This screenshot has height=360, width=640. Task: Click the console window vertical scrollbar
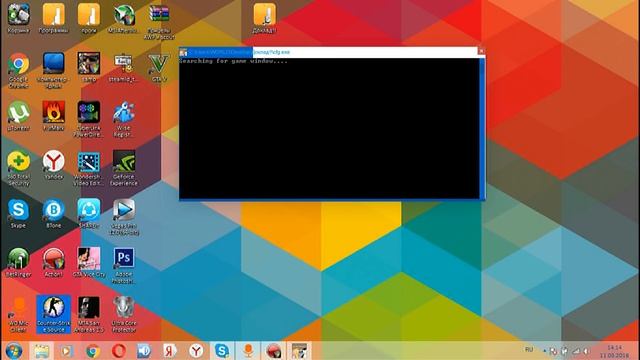click(x=482, y=128)
